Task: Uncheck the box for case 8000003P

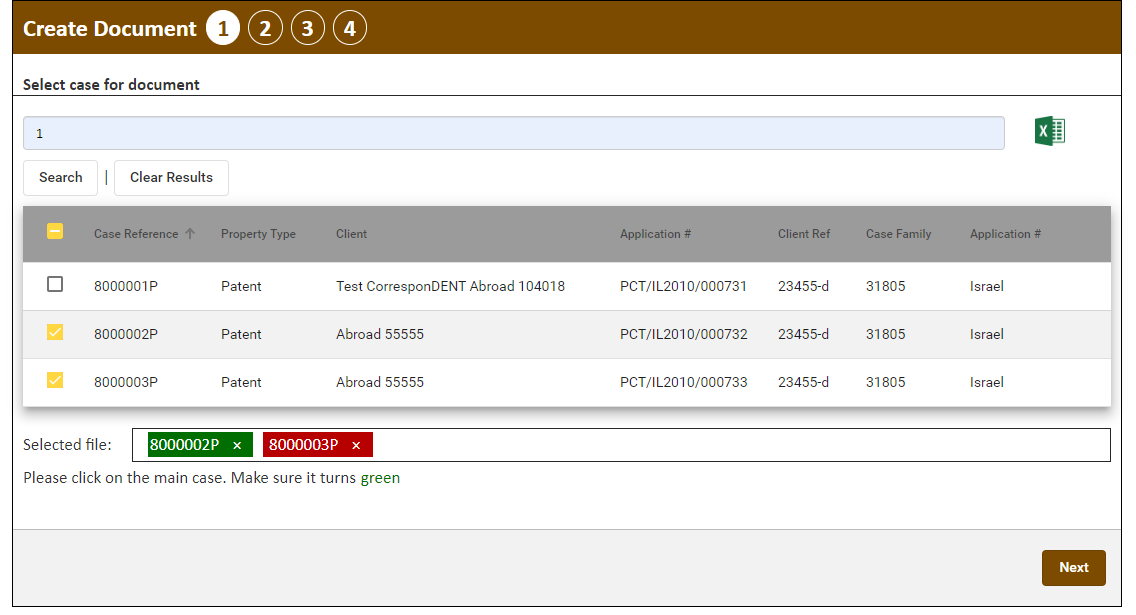Action: [55, 380]
